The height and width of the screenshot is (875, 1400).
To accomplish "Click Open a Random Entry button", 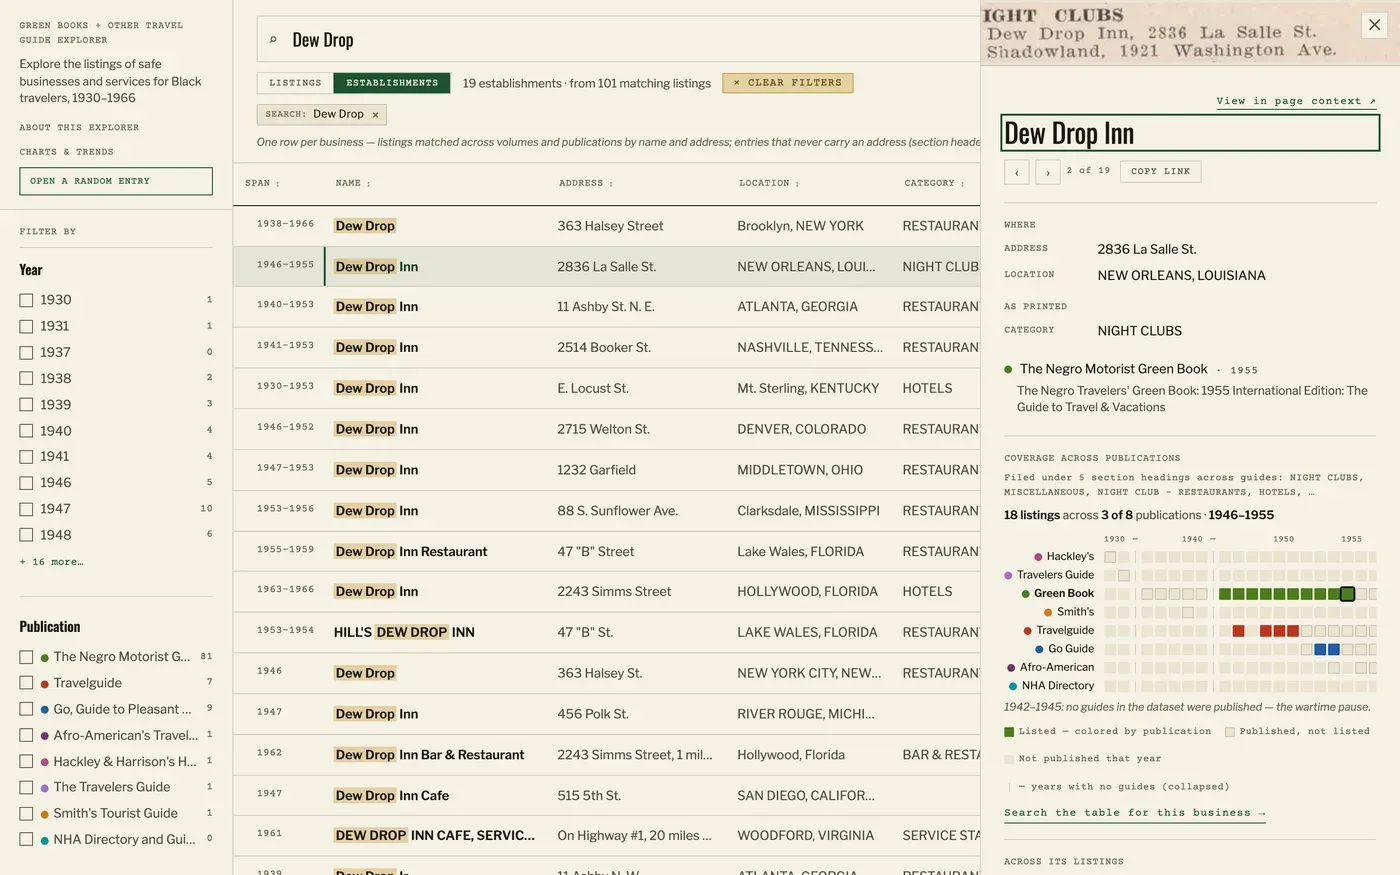I will coord(116,181).
